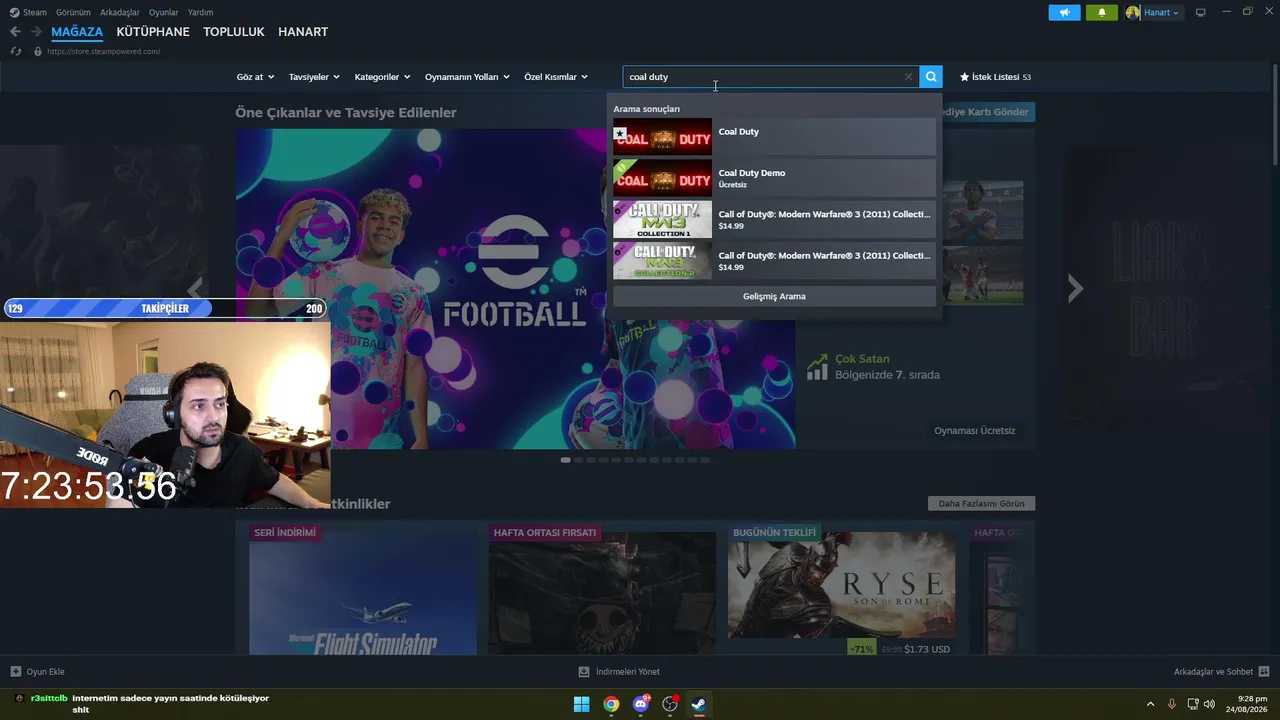Open the HANART profile tab
The height and width of the screenshot is (720, 1280).
click(303, 32)
